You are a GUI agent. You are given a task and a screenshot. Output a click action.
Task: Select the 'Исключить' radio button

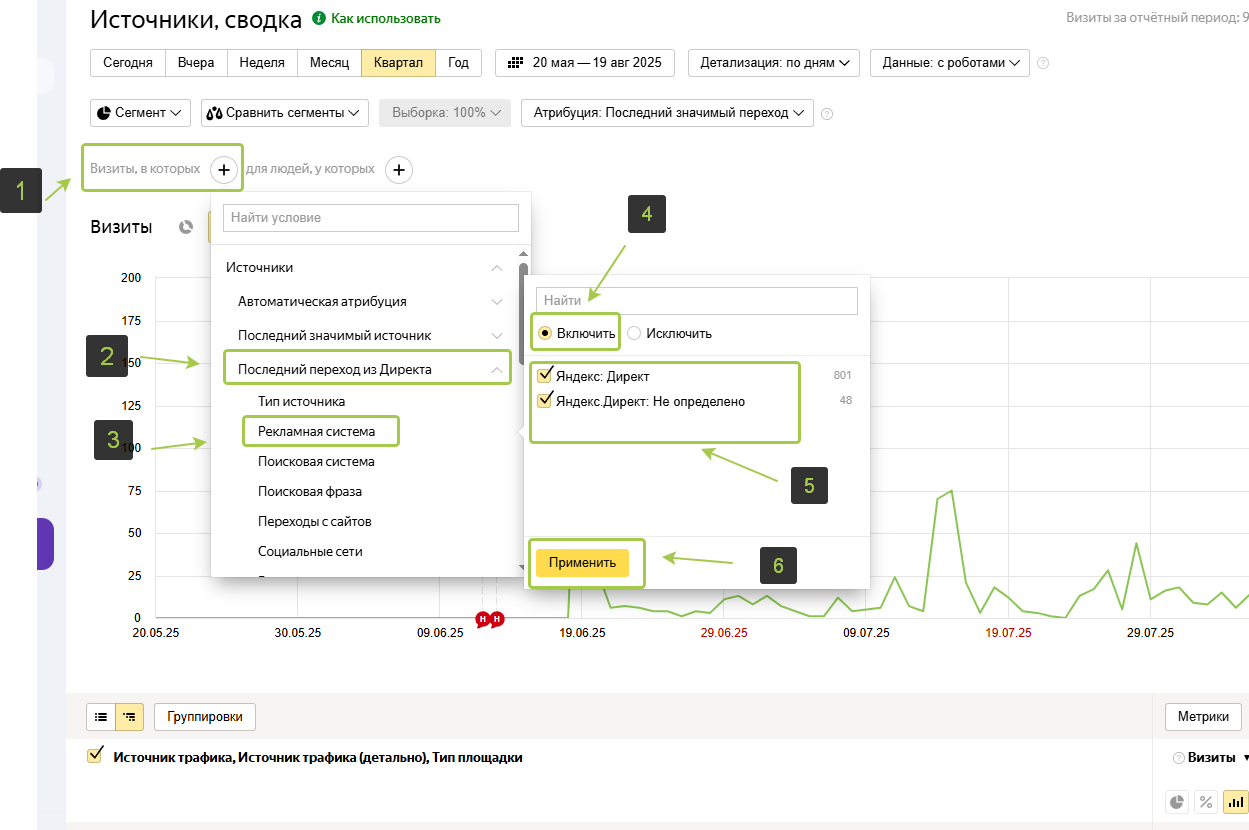coord(634,333)
